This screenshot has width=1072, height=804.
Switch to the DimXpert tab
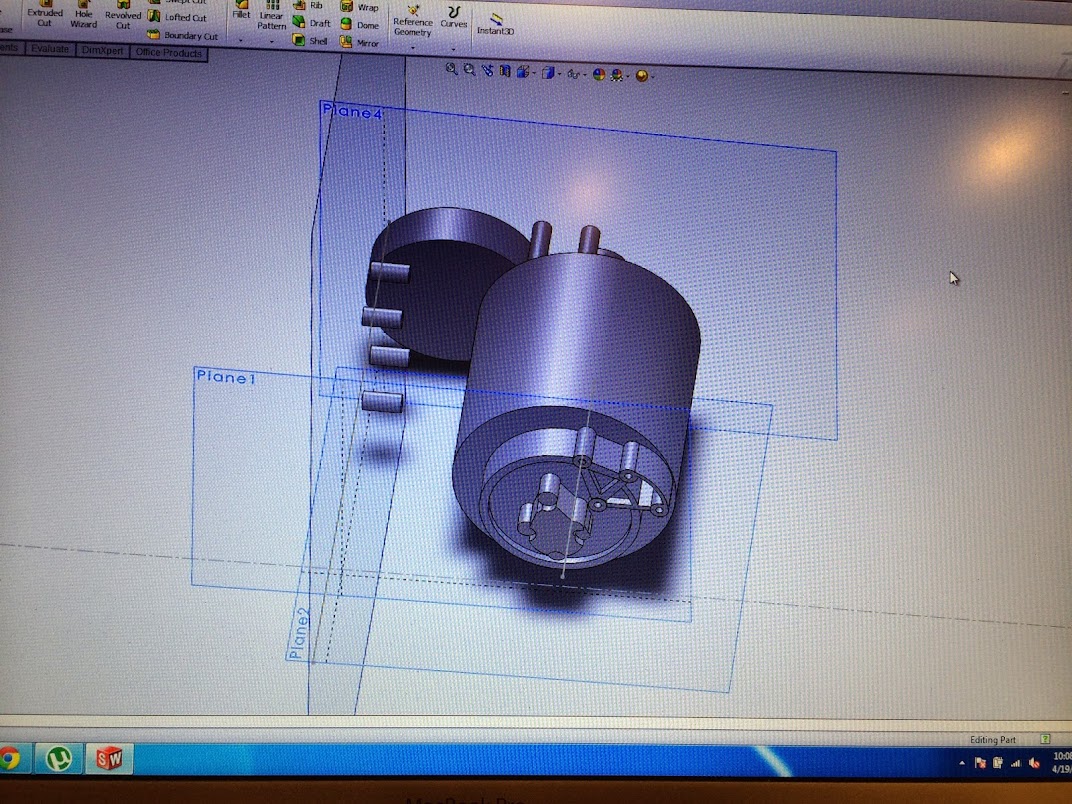point(103,51)
